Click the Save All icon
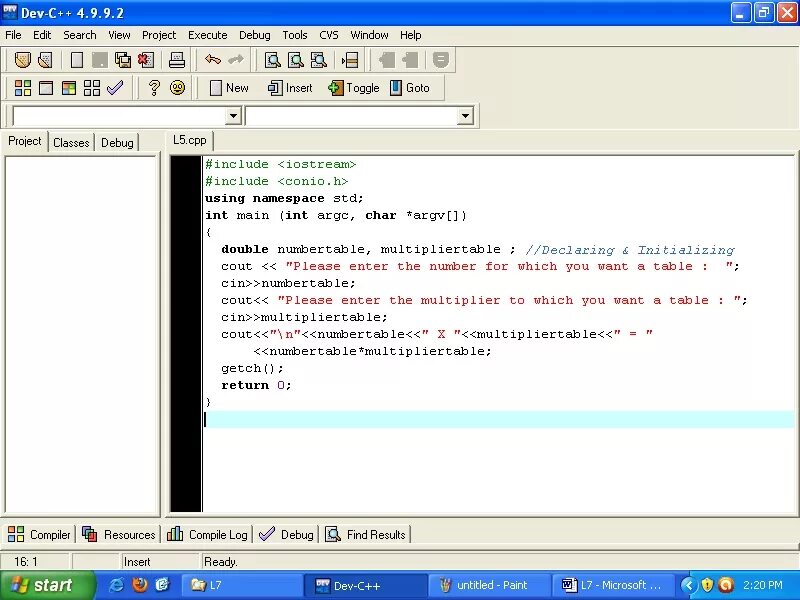 pyautogui.click(x=122, y=60)
